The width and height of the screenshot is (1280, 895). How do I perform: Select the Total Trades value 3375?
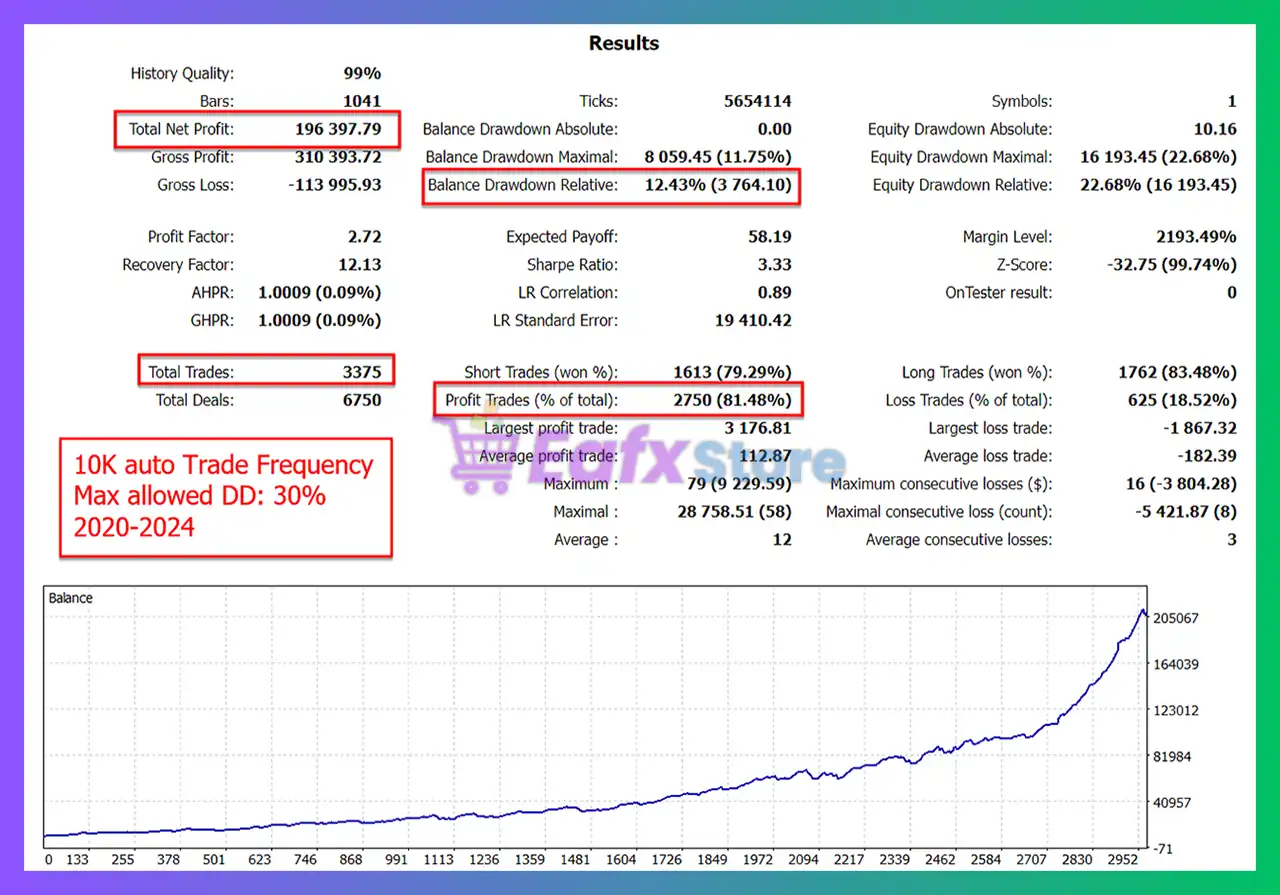(361, 372)
